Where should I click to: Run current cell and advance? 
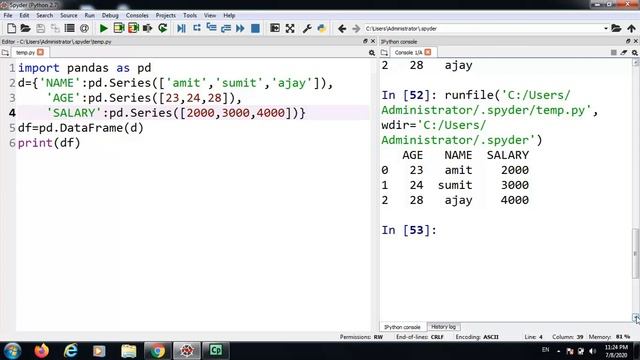pos(133,28)
